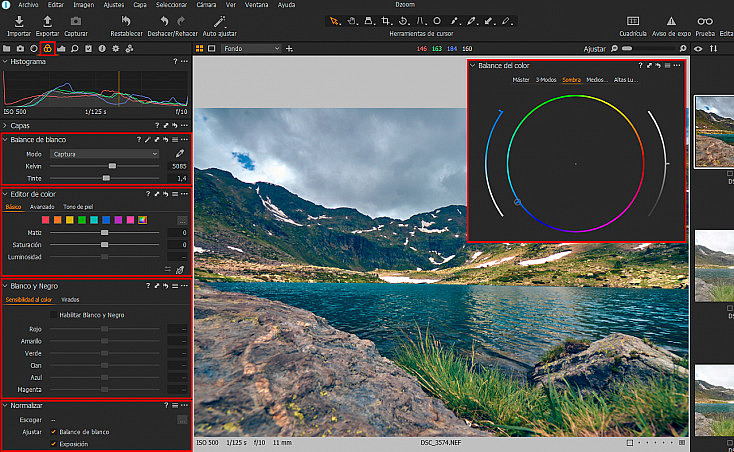
Task: Click the Tinte slider handle
Action: [x=106, y=178]
